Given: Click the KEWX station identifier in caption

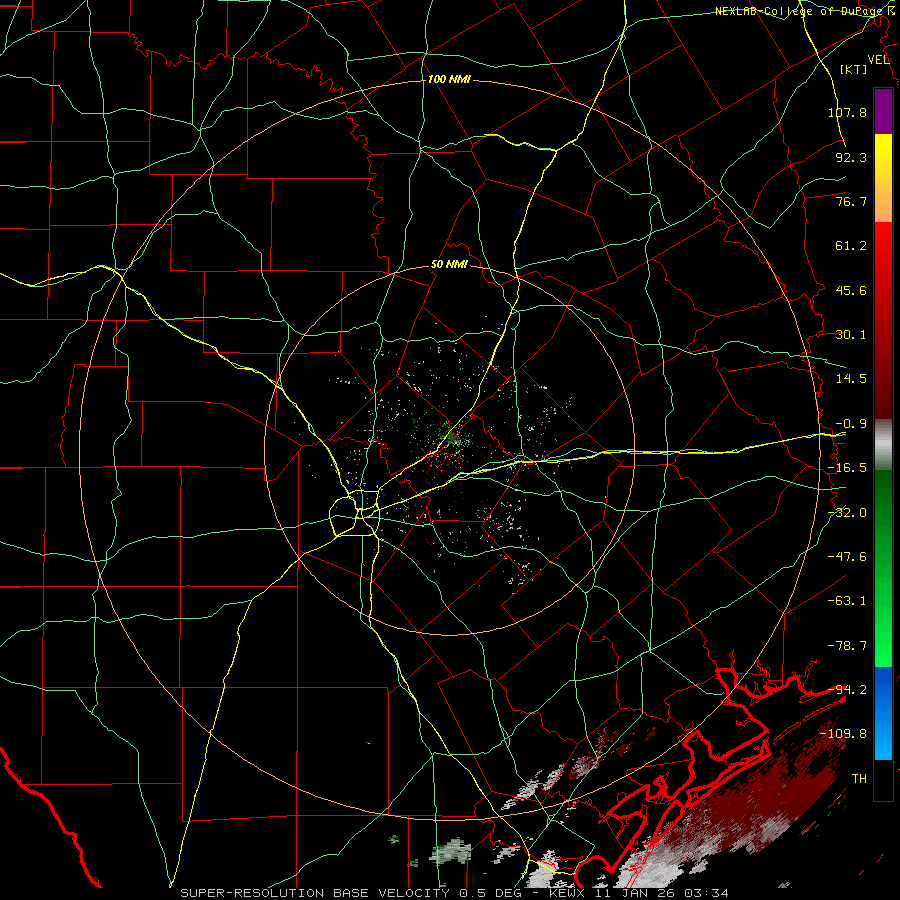Looking at the screenshot, I should 567,893.
